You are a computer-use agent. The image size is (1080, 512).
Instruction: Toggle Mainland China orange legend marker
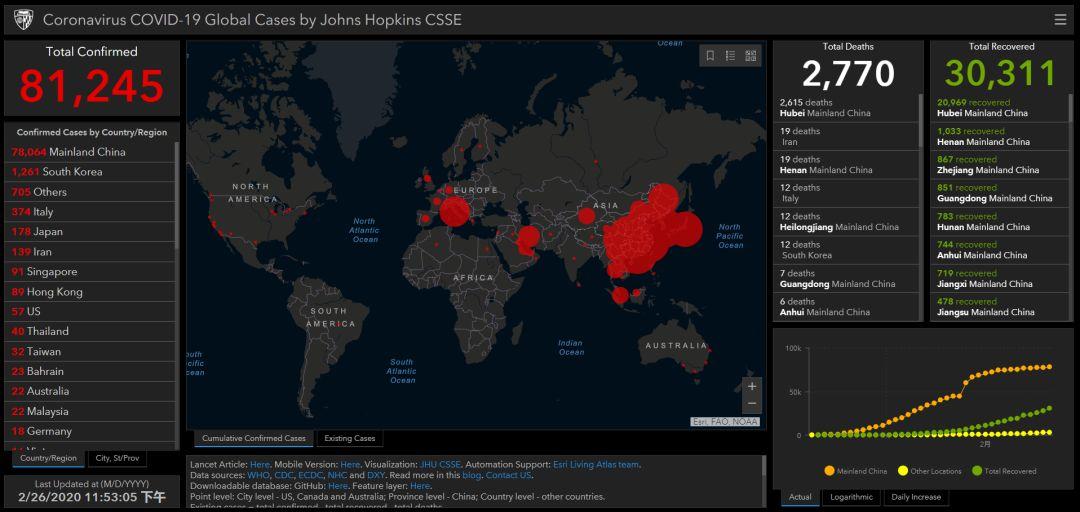tap(829, 471)
